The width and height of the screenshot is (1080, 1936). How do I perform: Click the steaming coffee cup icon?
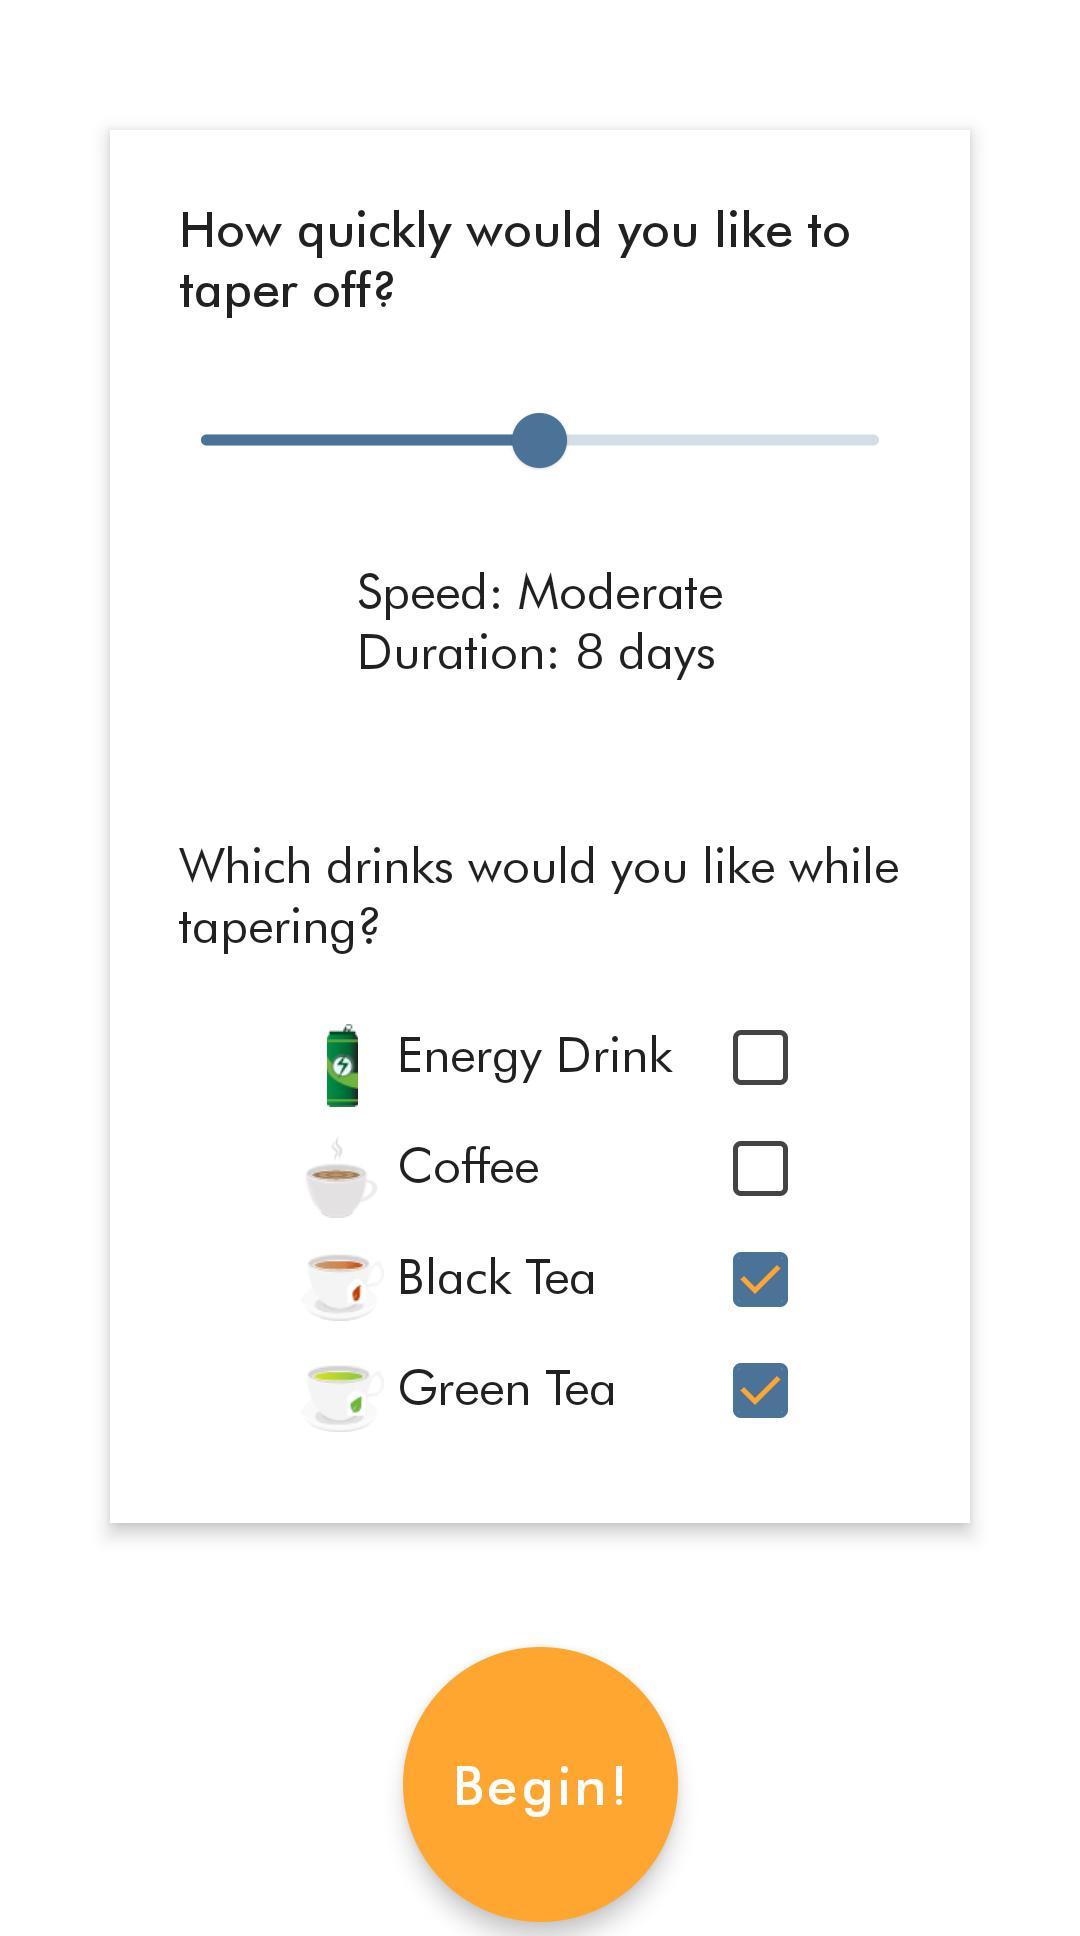pyautogui.click(x=341, y=1177)
